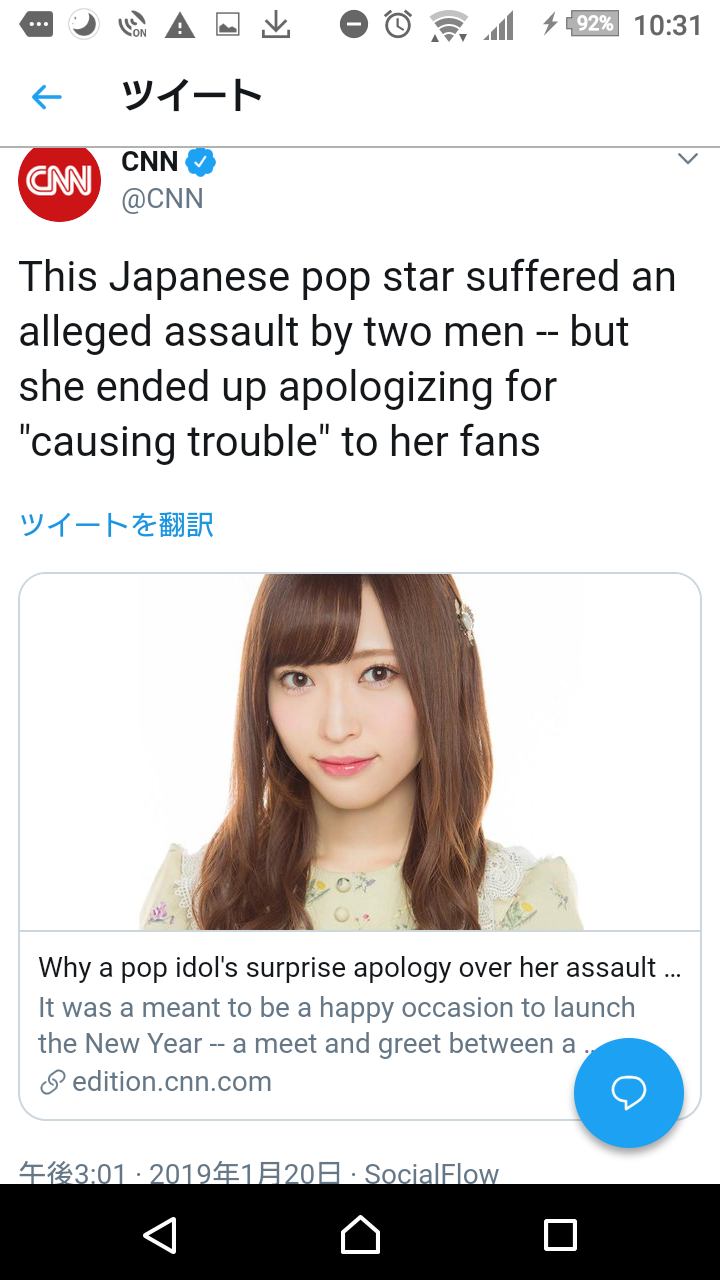Tap the floating reply bubble button

click(x=629, y=1093)
